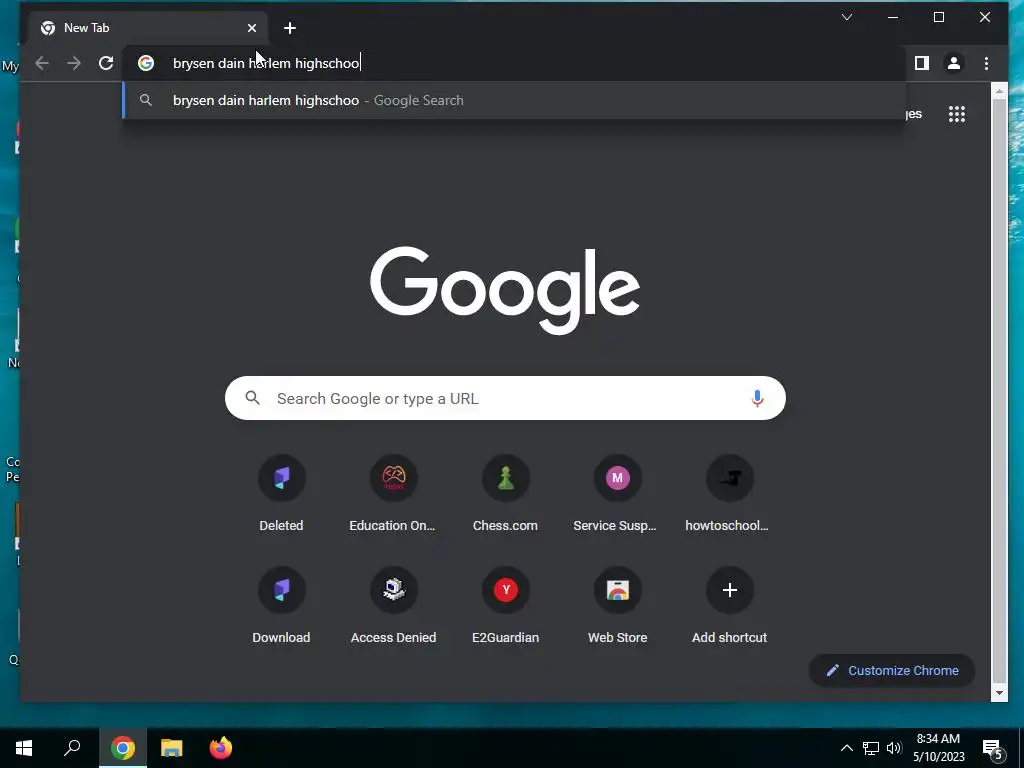Open the volume tray icon
The width and height of the screenshot is (1024, 768).
(894, 748)
